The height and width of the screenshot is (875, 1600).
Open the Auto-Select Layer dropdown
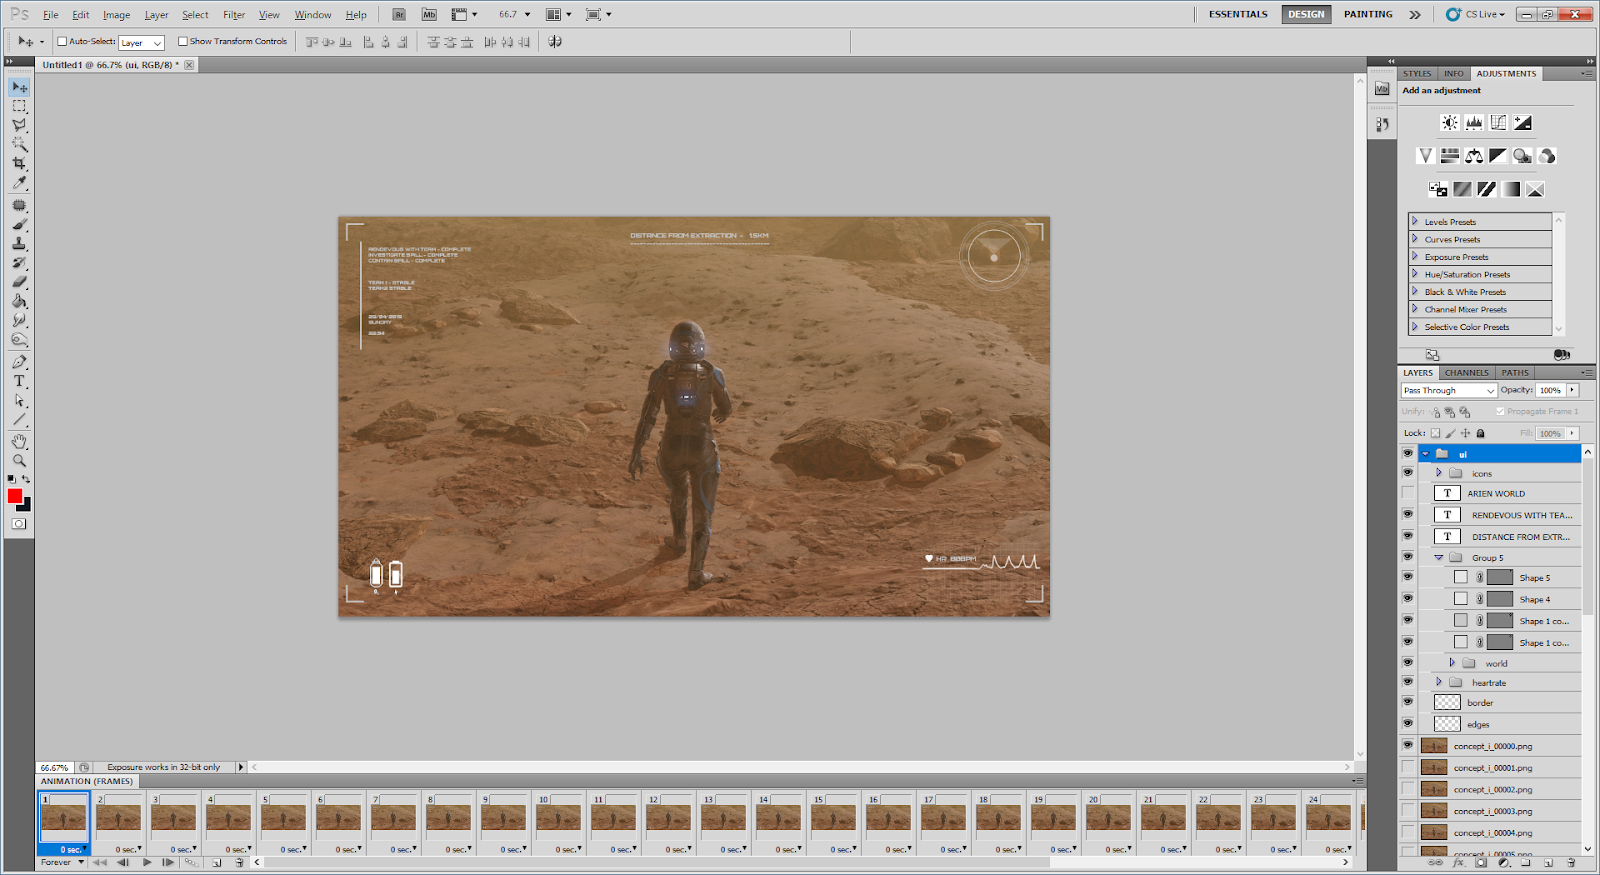tap(141, 43)
